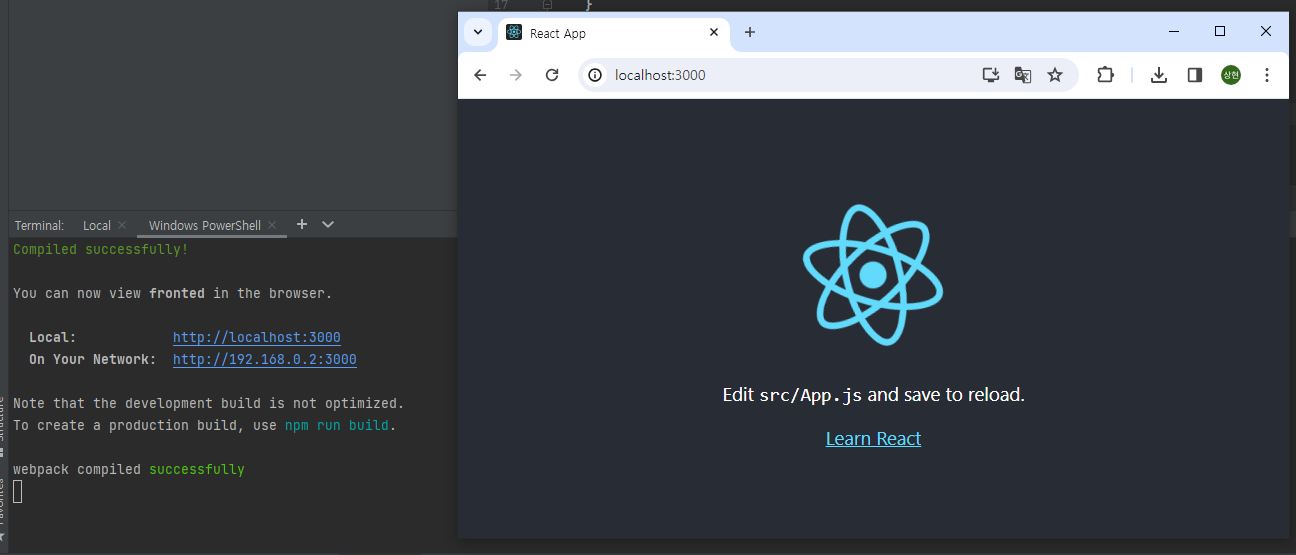Minimize the Chrome window
The height and width of the screenshot is (555, 1296).
point(1174,32)
